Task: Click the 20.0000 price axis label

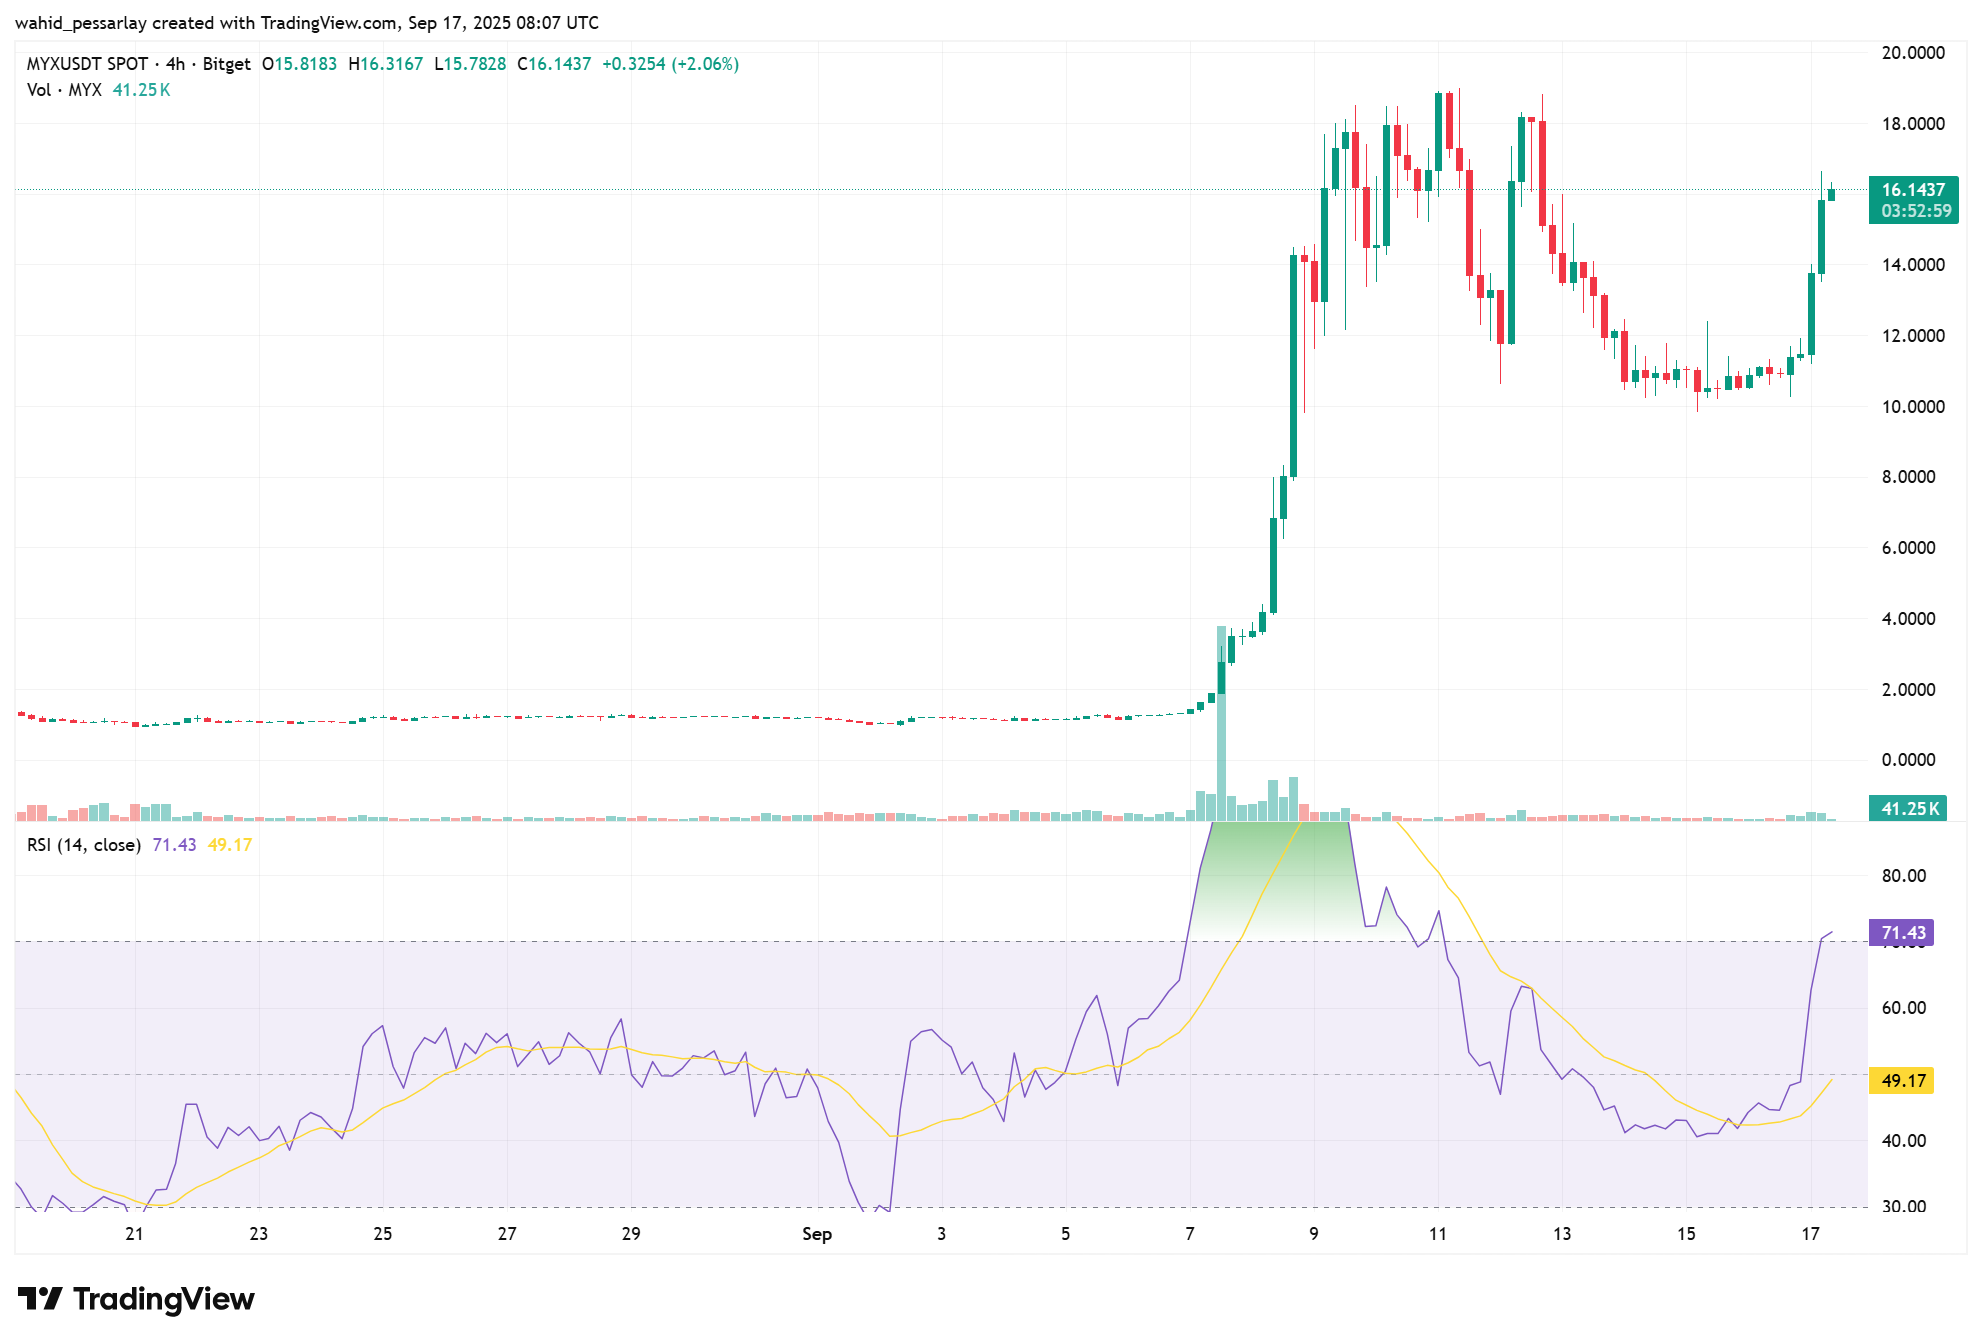Action: (x=1913, y=53)
